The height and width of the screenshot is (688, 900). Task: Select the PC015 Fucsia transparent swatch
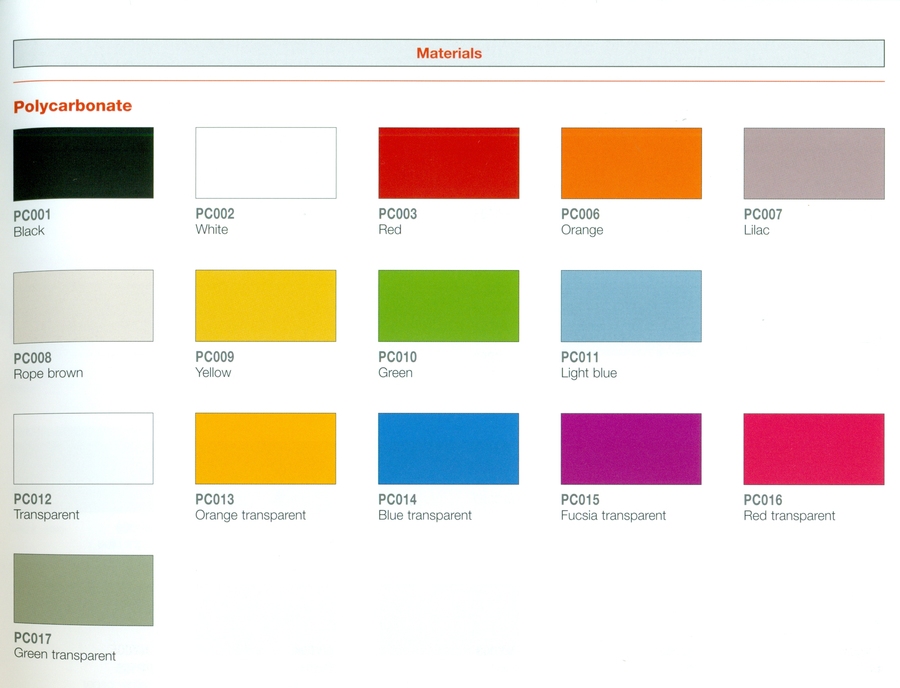point(631,449)
